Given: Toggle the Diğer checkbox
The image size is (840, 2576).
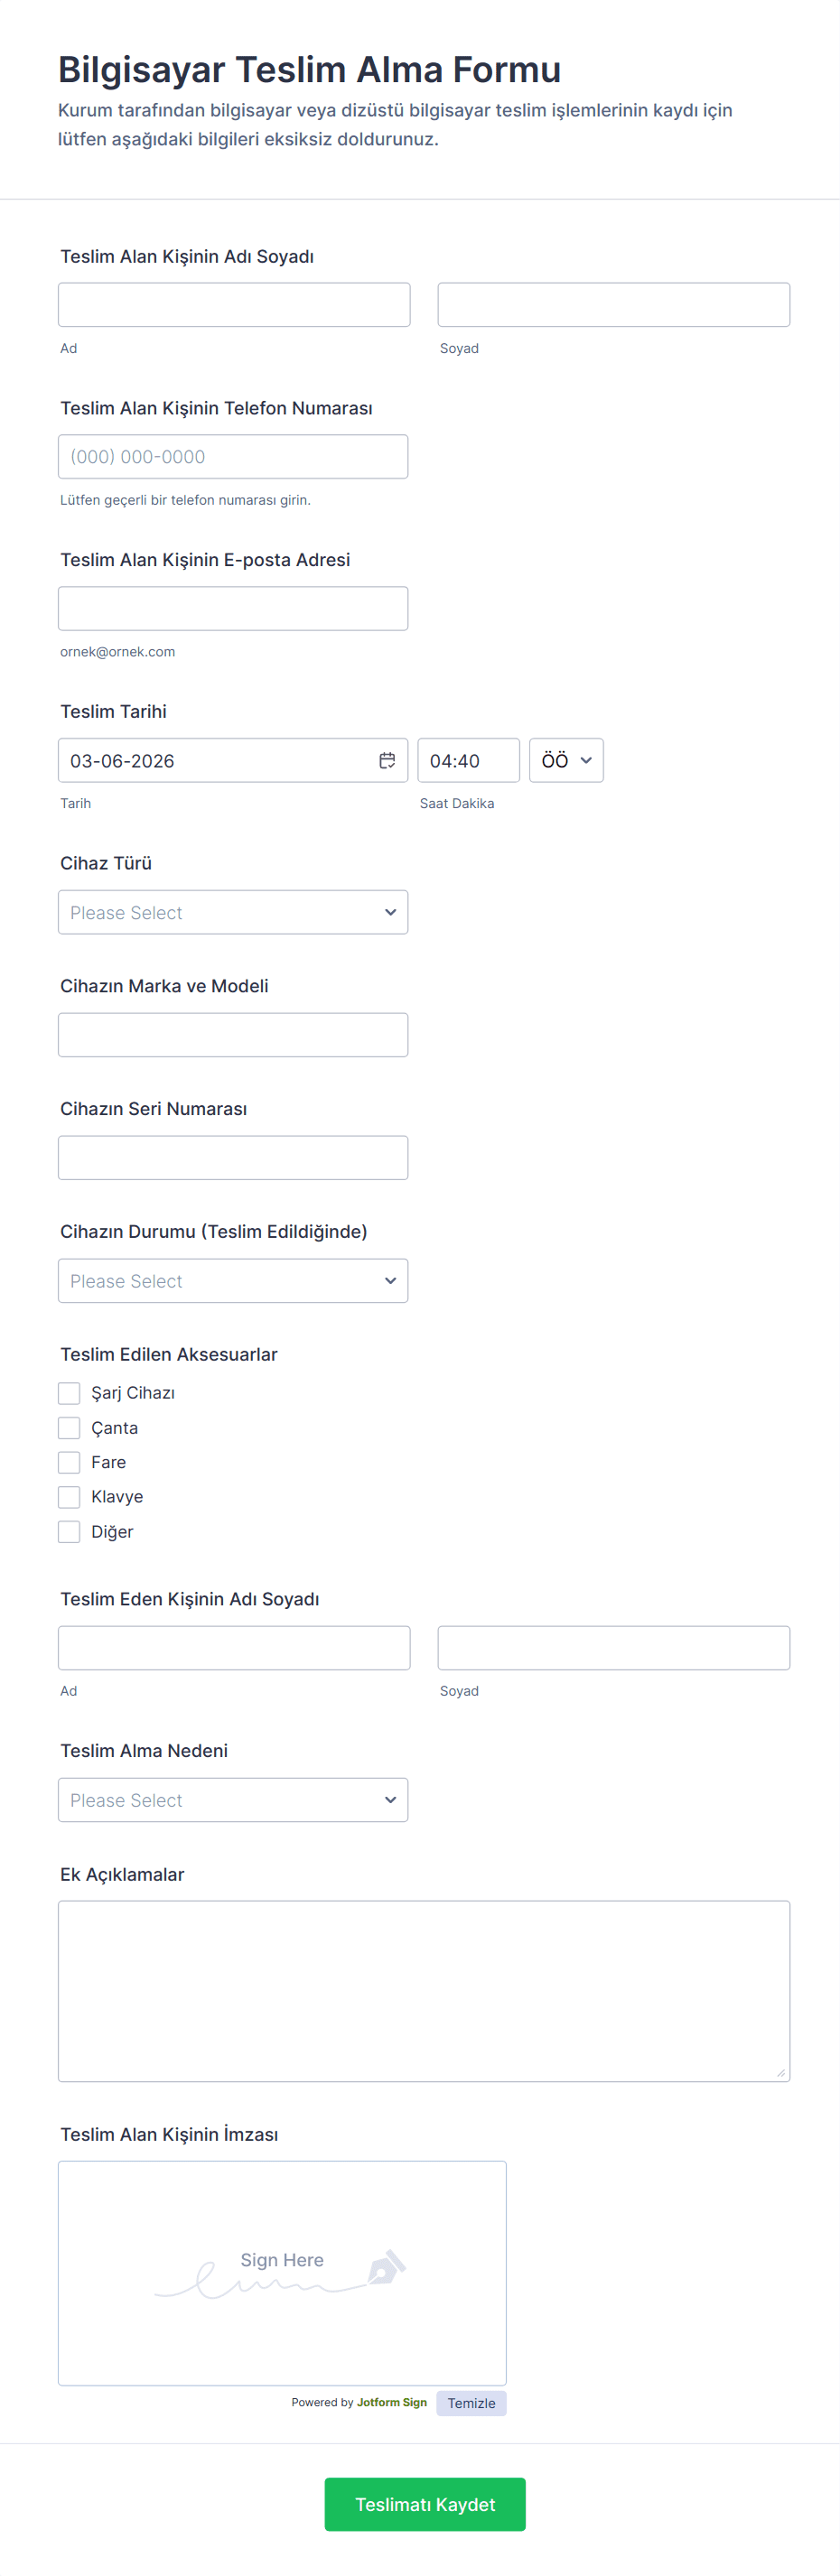Looking at the screenshot, I should (69, 1531).
